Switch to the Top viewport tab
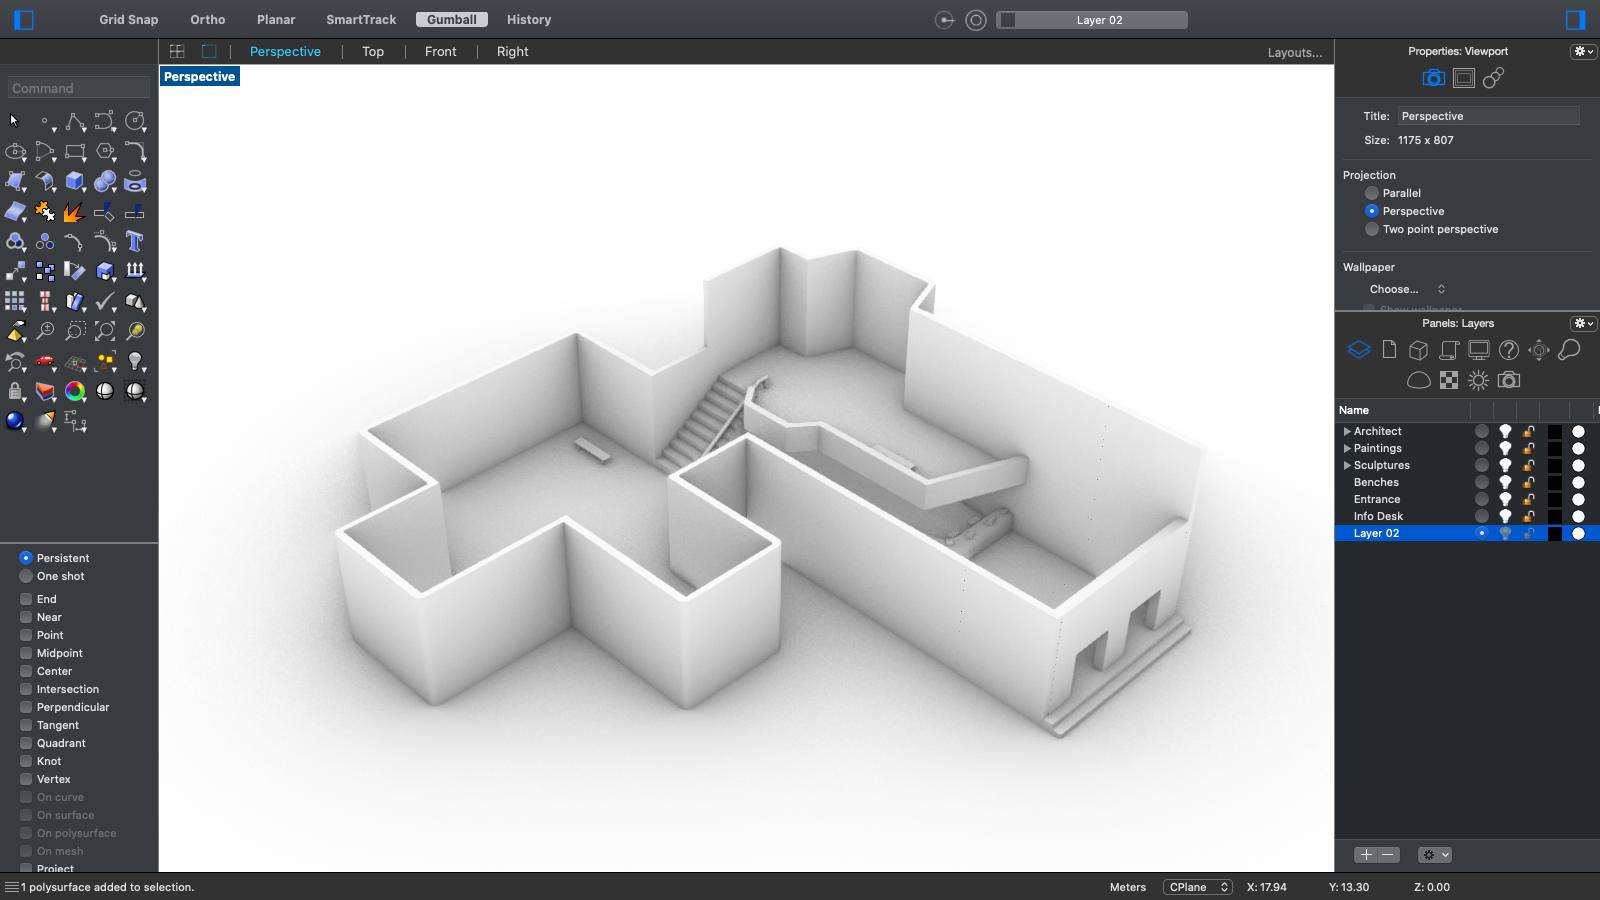This screenshot has width=1600, height=900. point(373,52)
